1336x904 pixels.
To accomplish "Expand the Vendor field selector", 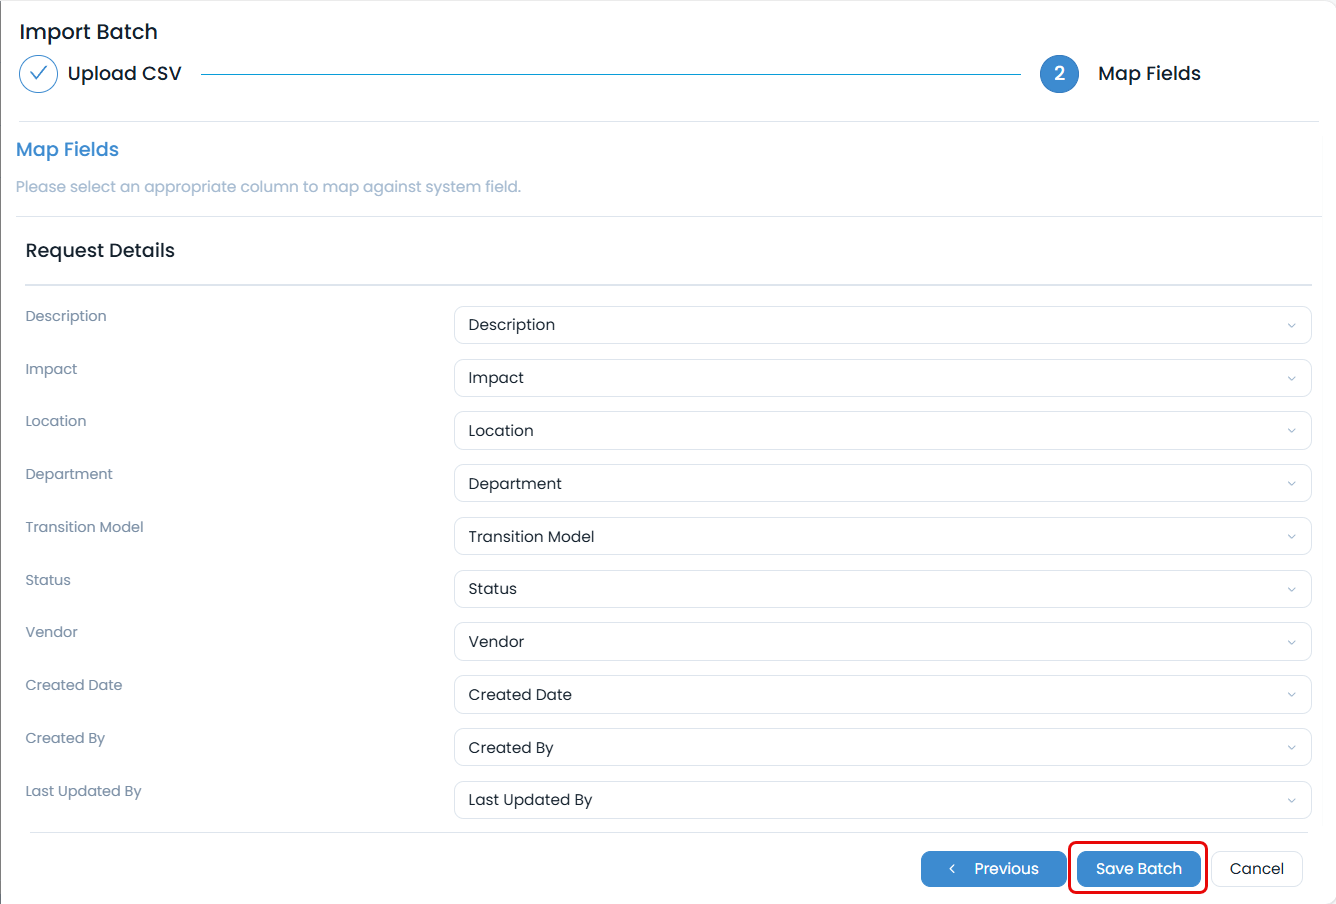I will [x=883, y=641].
